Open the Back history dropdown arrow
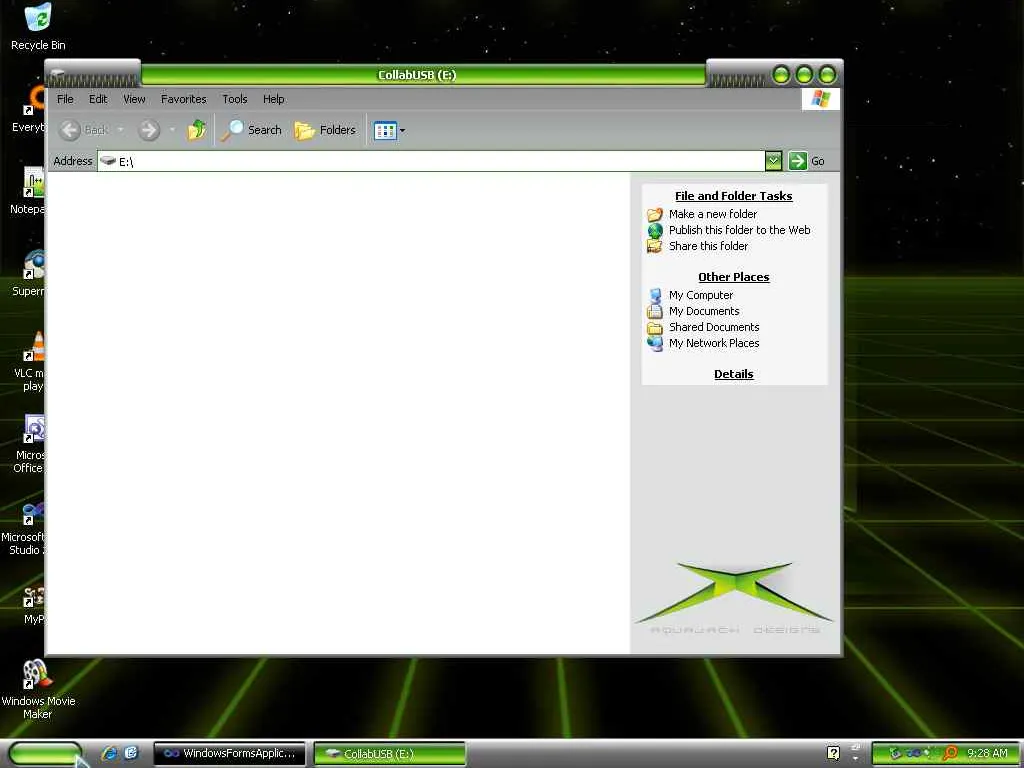The height and width of the screenshot is (768, 1024). (120, 130)
